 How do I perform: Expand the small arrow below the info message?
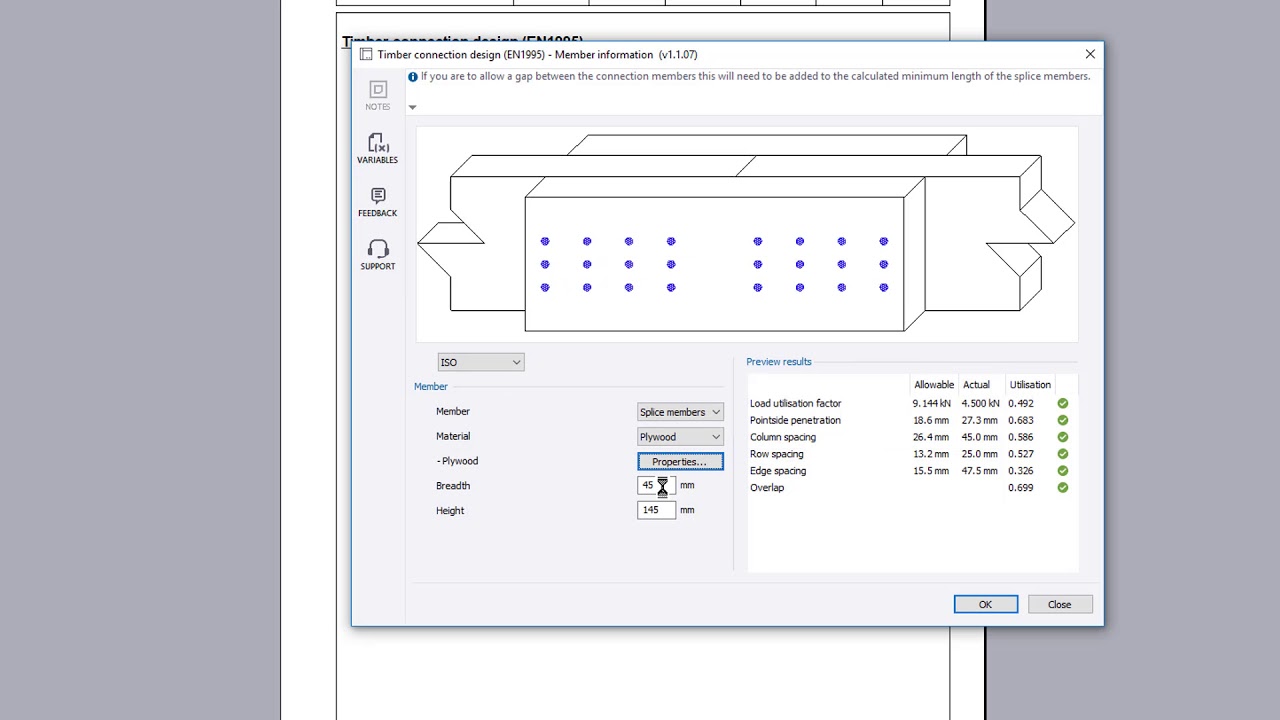coord(412,107)
